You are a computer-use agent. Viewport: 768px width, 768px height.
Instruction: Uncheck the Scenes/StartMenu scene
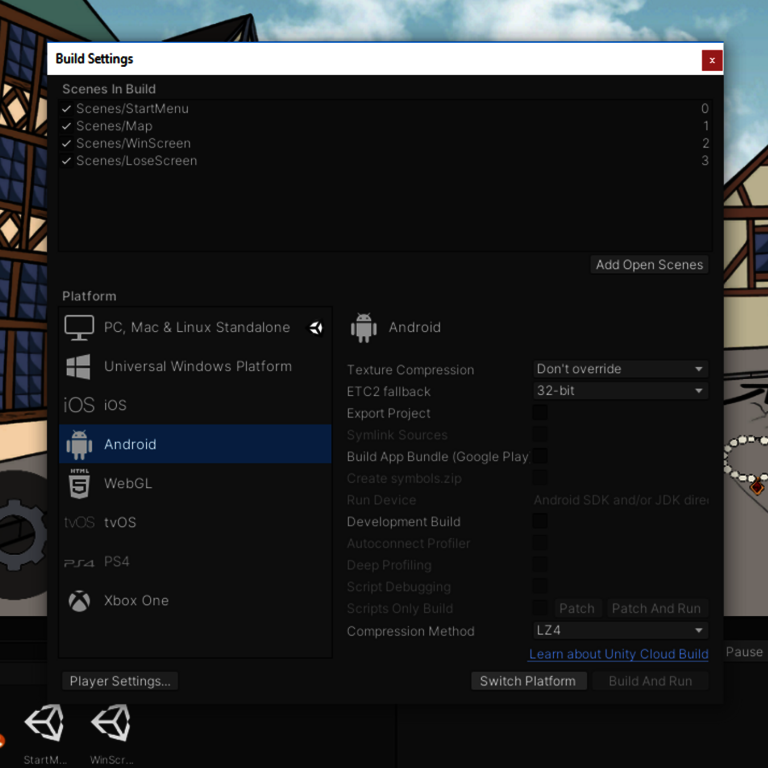tap(67, 109)
